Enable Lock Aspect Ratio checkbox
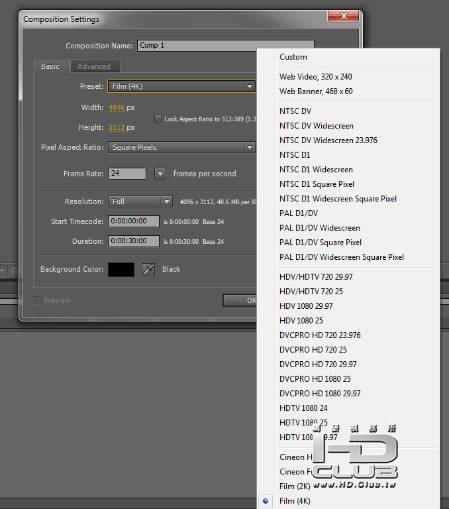449x509 pixels. tap(157, 118)
